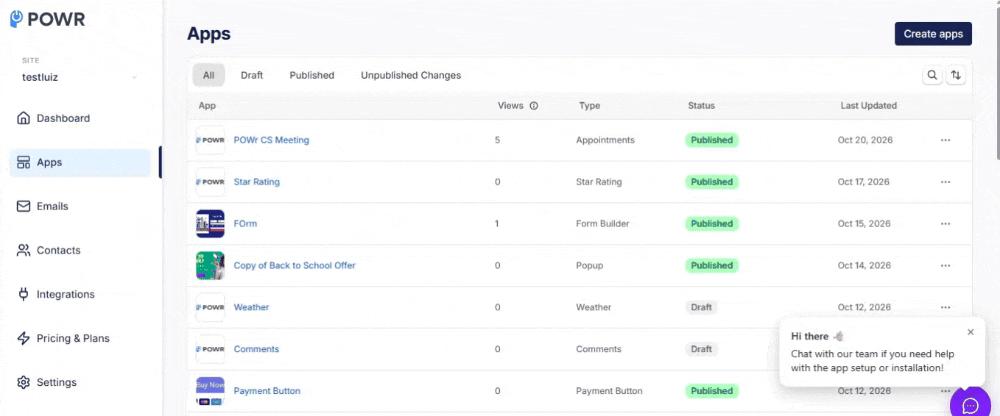Click the POWR logo
This screenshot has width=1000, height=416.
coord(47,19)
